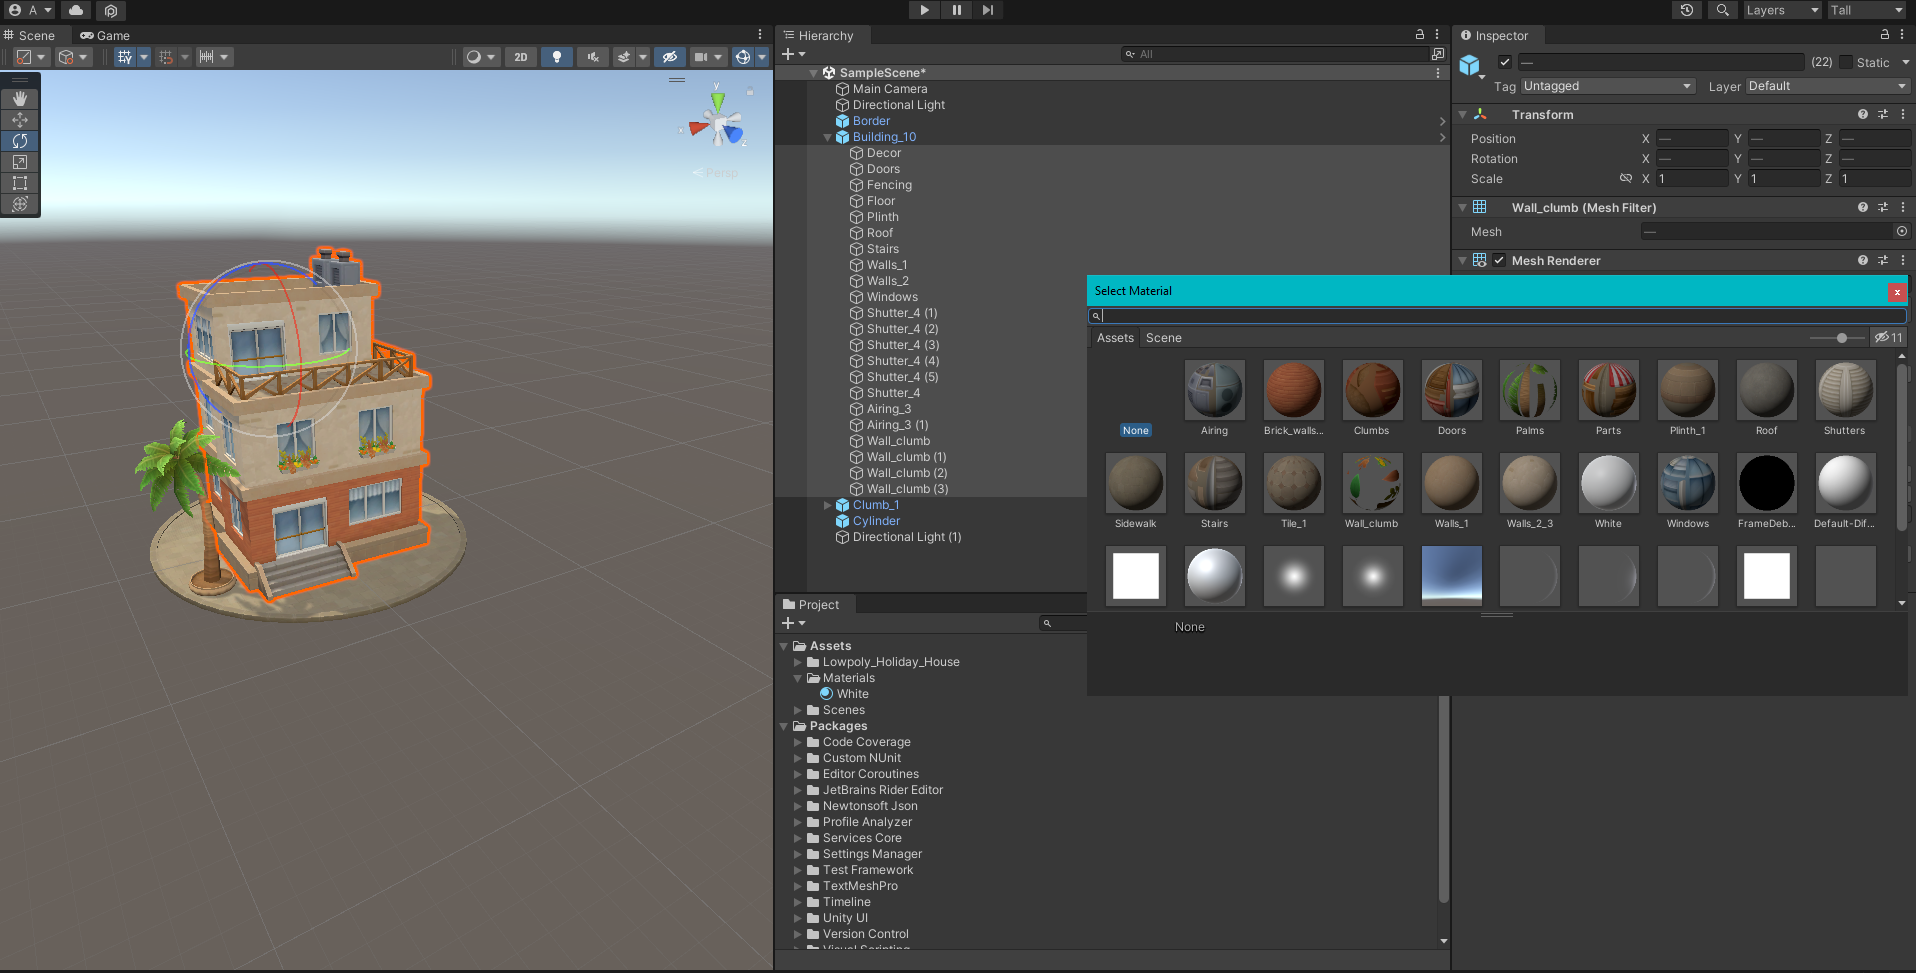Toggle scene lighting with the bulb icon
Viewport: 1916px width, 973px height.
(557, 57)
